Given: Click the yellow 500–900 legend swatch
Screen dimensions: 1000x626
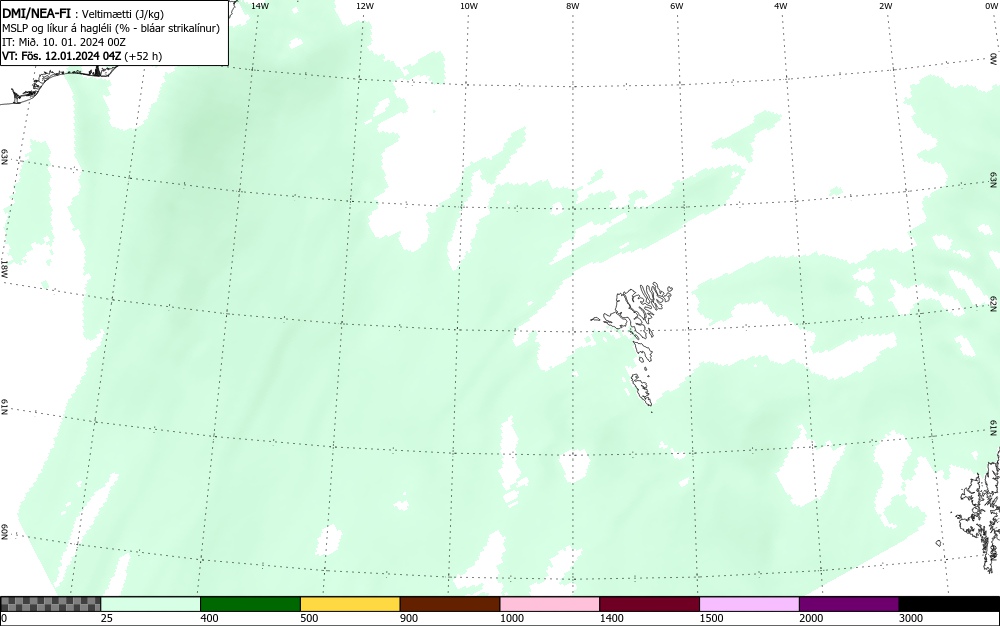Looking at the screenshot, I should coord(350,604).
